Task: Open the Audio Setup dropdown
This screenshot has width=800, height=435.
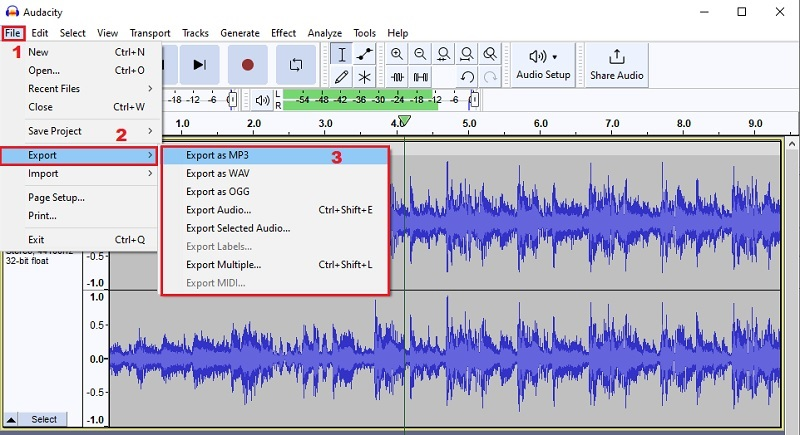Action: [x=543, y=65]
